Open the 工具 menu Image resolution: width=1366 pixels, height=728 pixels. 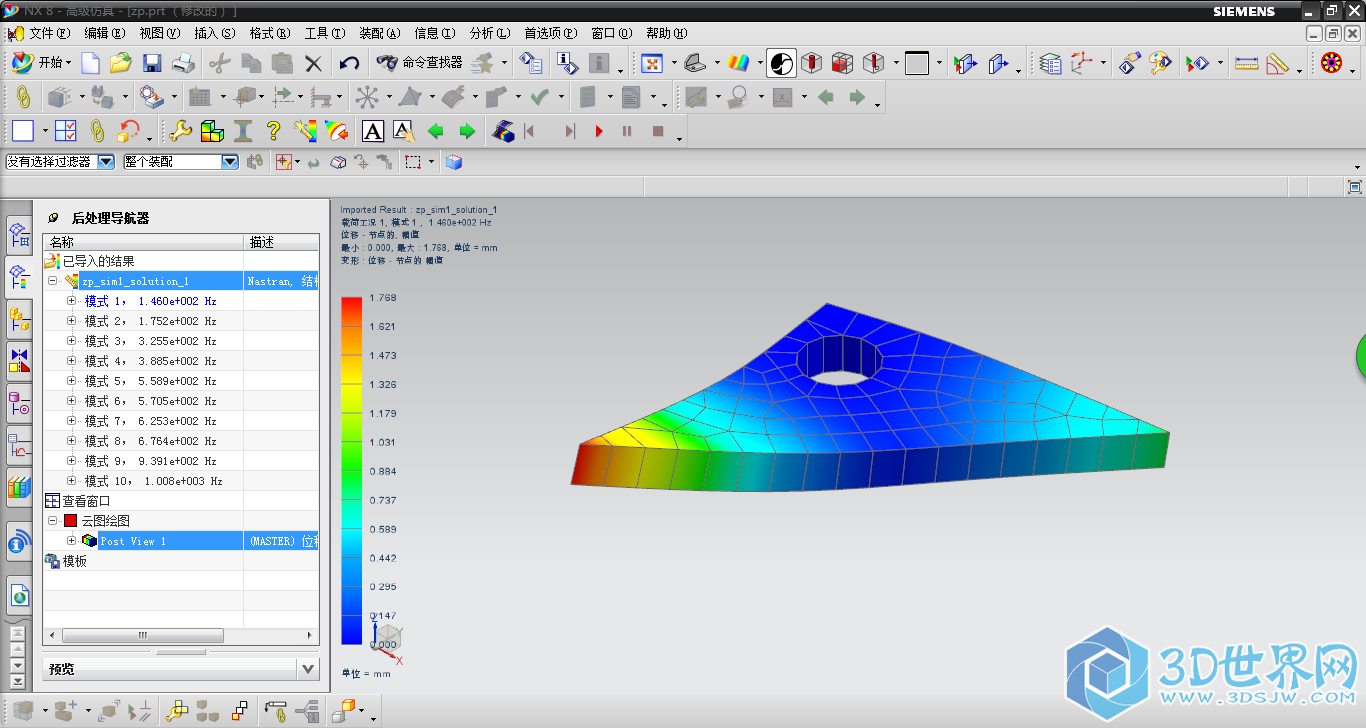(x=324, y=33)
